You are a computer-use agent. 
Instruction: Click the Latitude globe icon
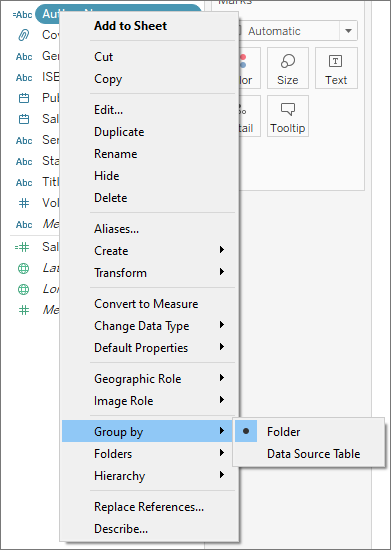[23, 268]
